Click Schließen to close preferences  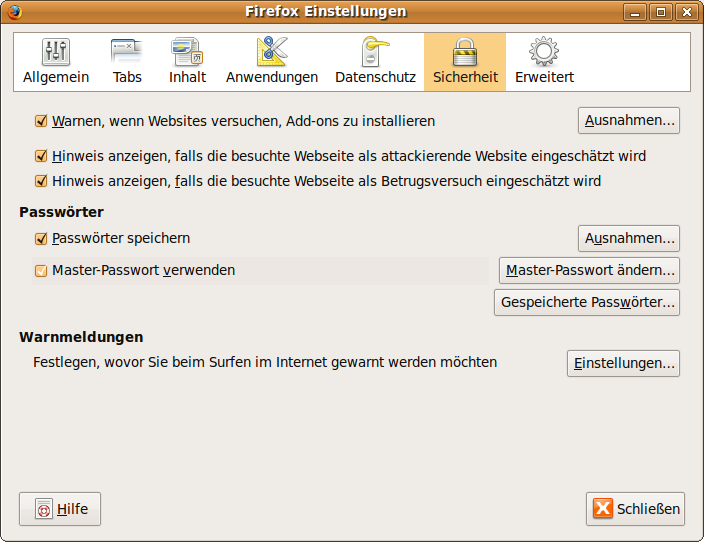click(635, 509)
